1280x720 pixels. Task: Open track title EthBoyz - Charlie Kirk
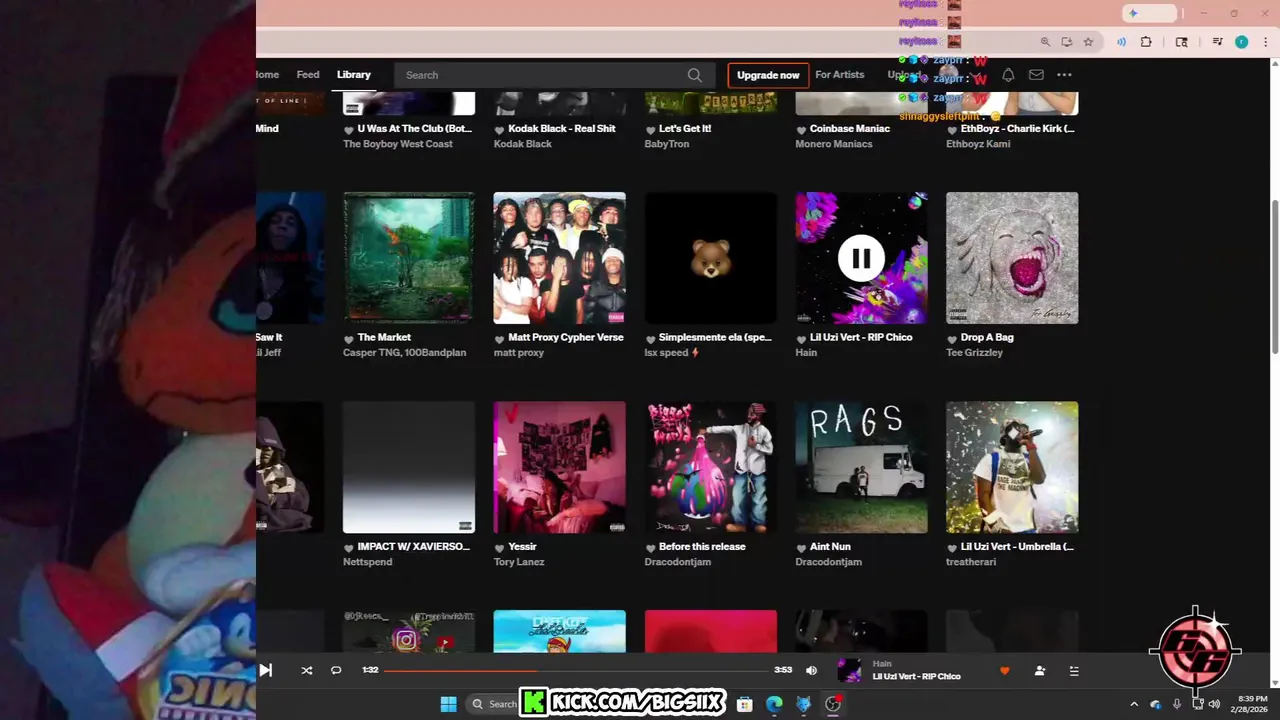pyautogui.click(x=1017, y=129)
